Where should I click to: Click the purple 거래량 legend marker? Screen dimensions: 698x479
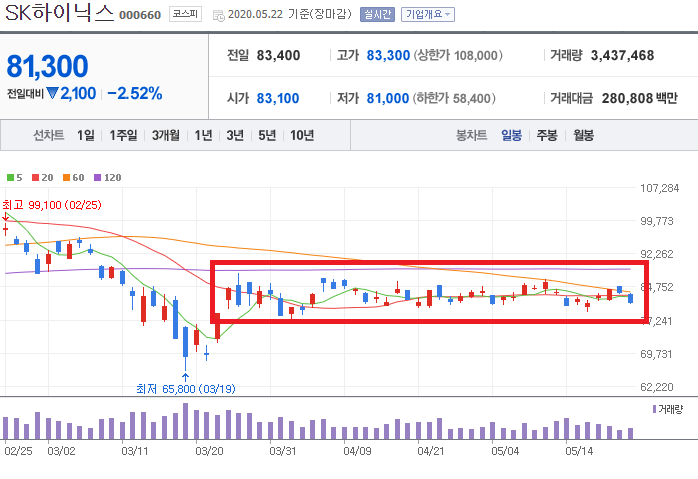(654, 409)
